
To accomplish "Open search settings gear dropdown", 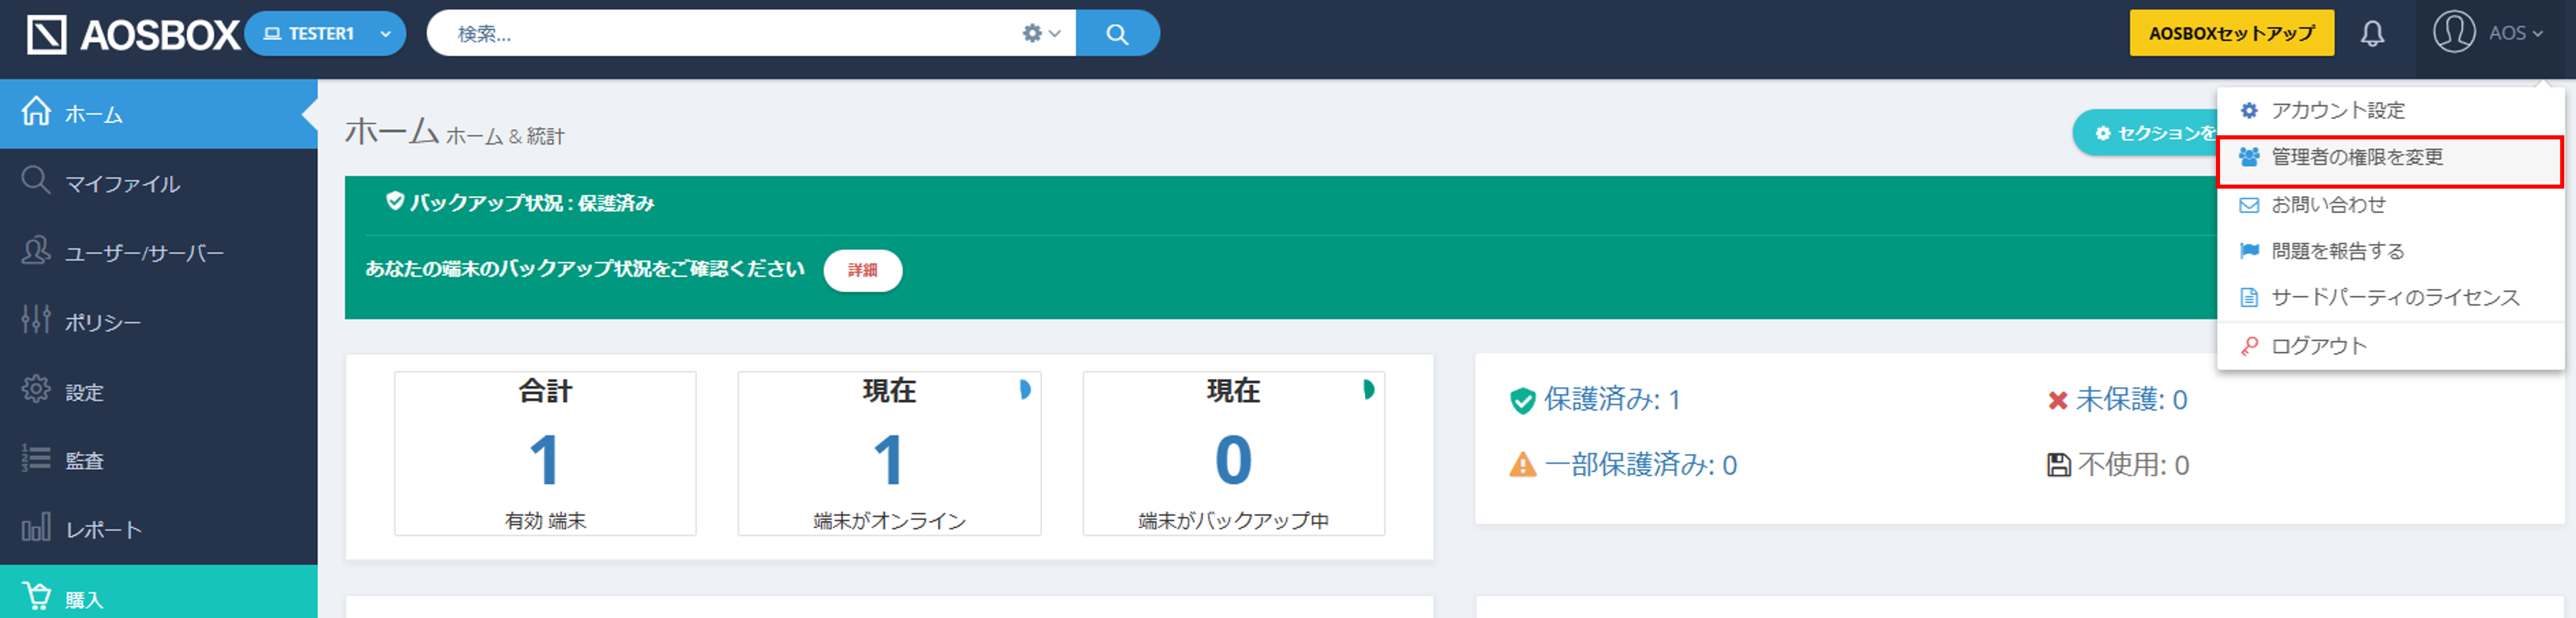I will coord(1041,34).
